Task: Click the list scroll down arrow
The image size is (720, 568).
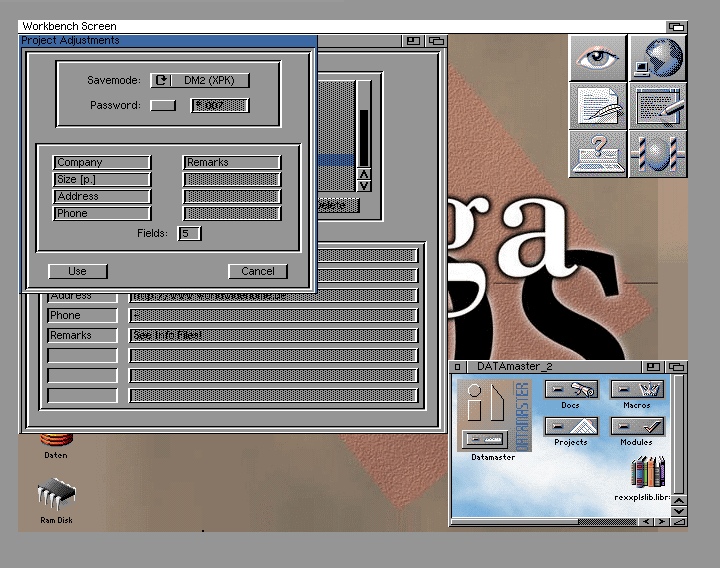Action: 364,185
